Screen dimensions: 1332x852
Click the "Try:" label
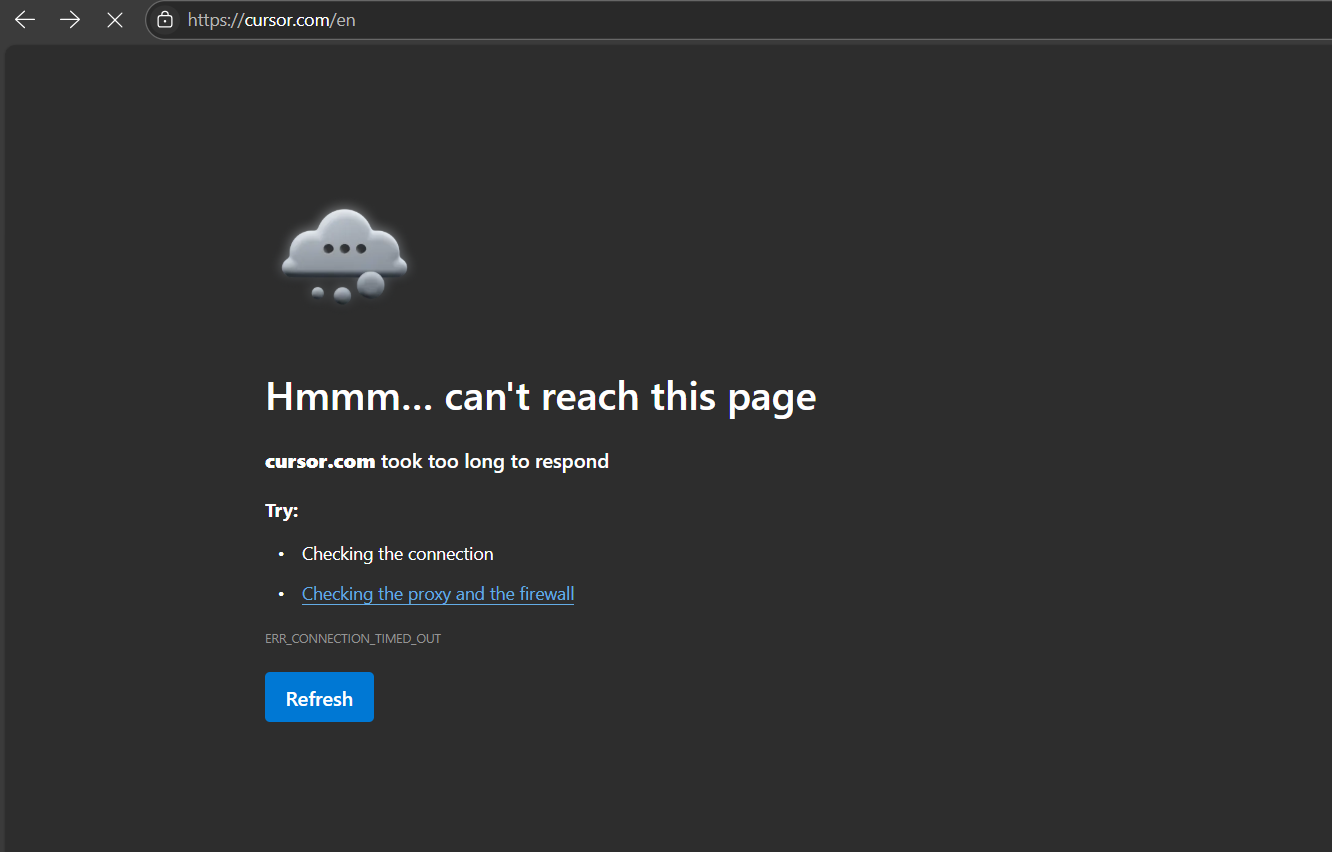point(282,511)
